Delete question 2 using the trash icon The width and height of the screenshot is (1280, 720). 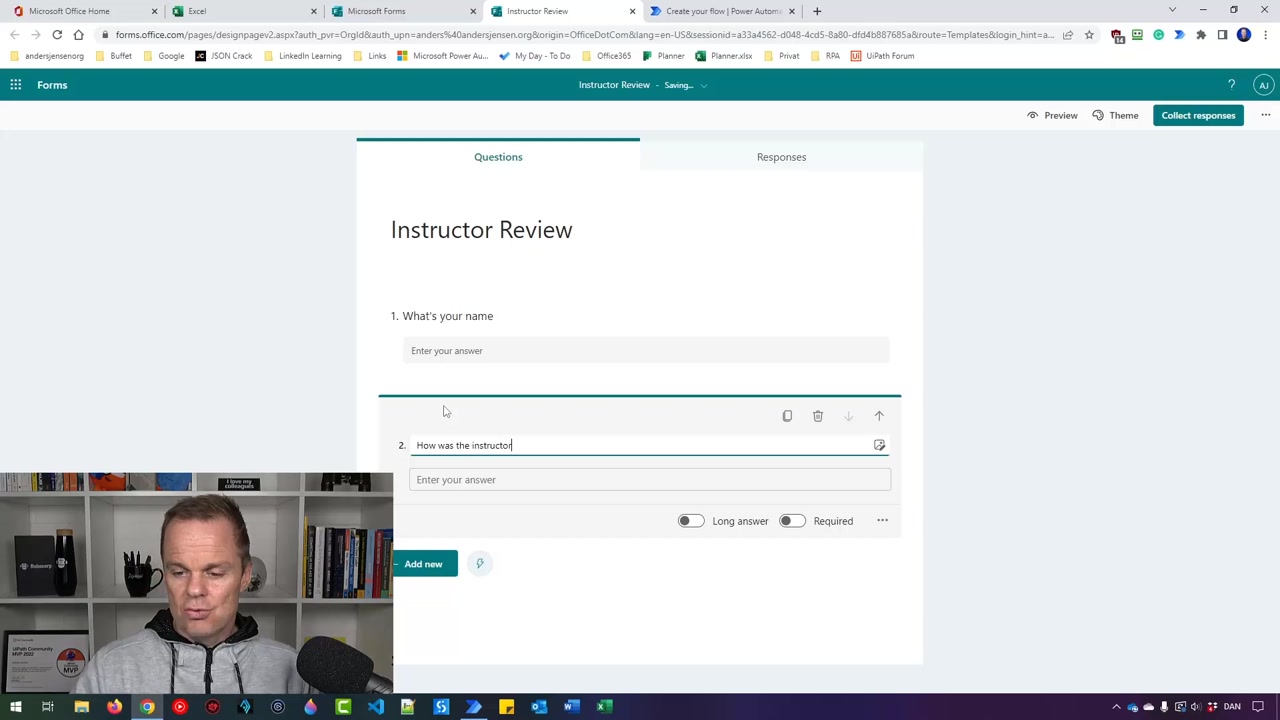[x=818, y=416]
